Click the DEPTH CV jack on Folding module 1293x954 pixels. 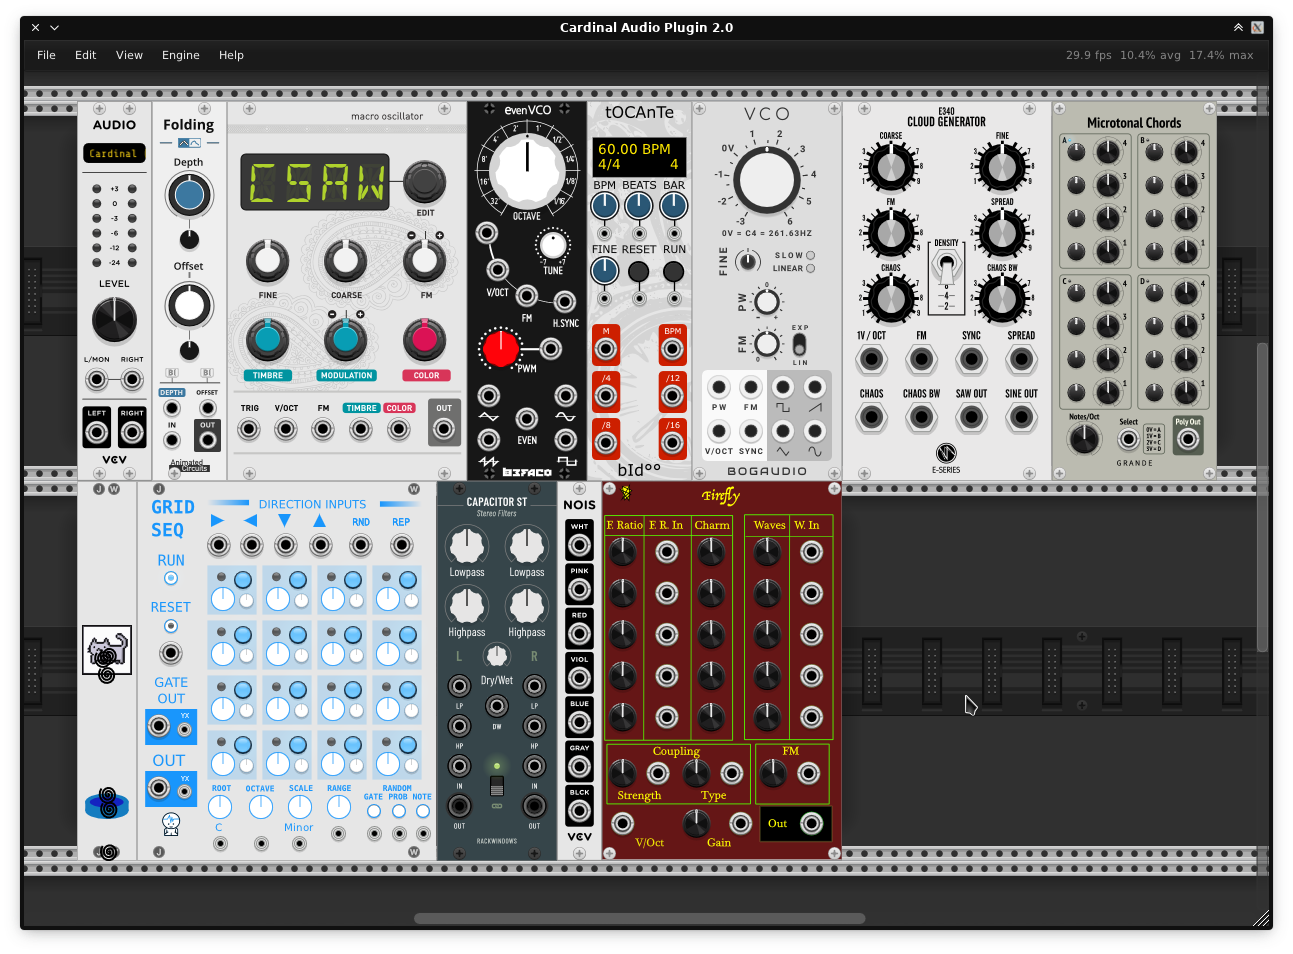172,408
